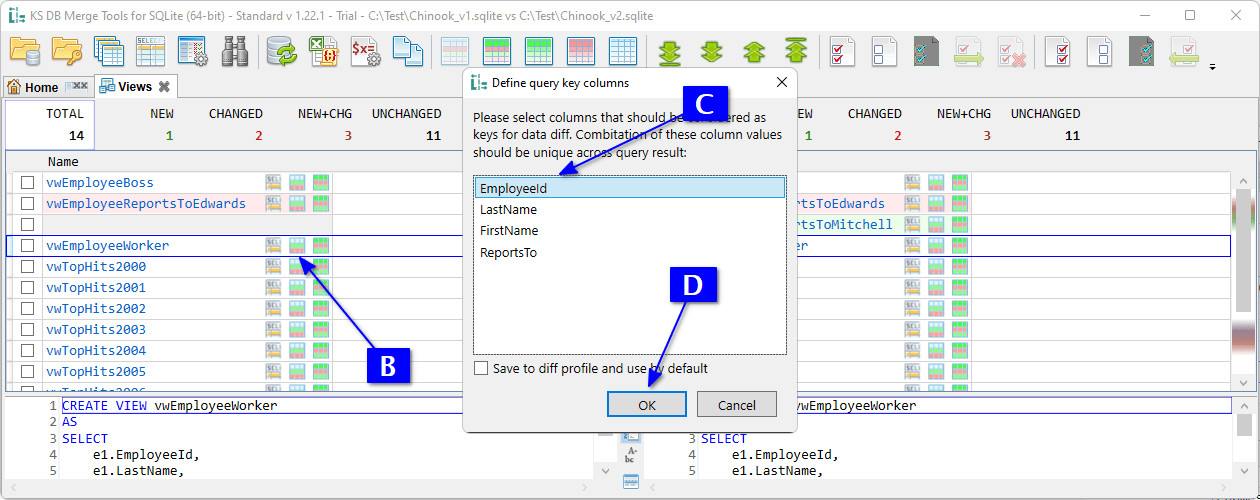This screenshot has width=1260, height=500.
Task: Click the first red check-all document icon
Action: pos(842,51)
